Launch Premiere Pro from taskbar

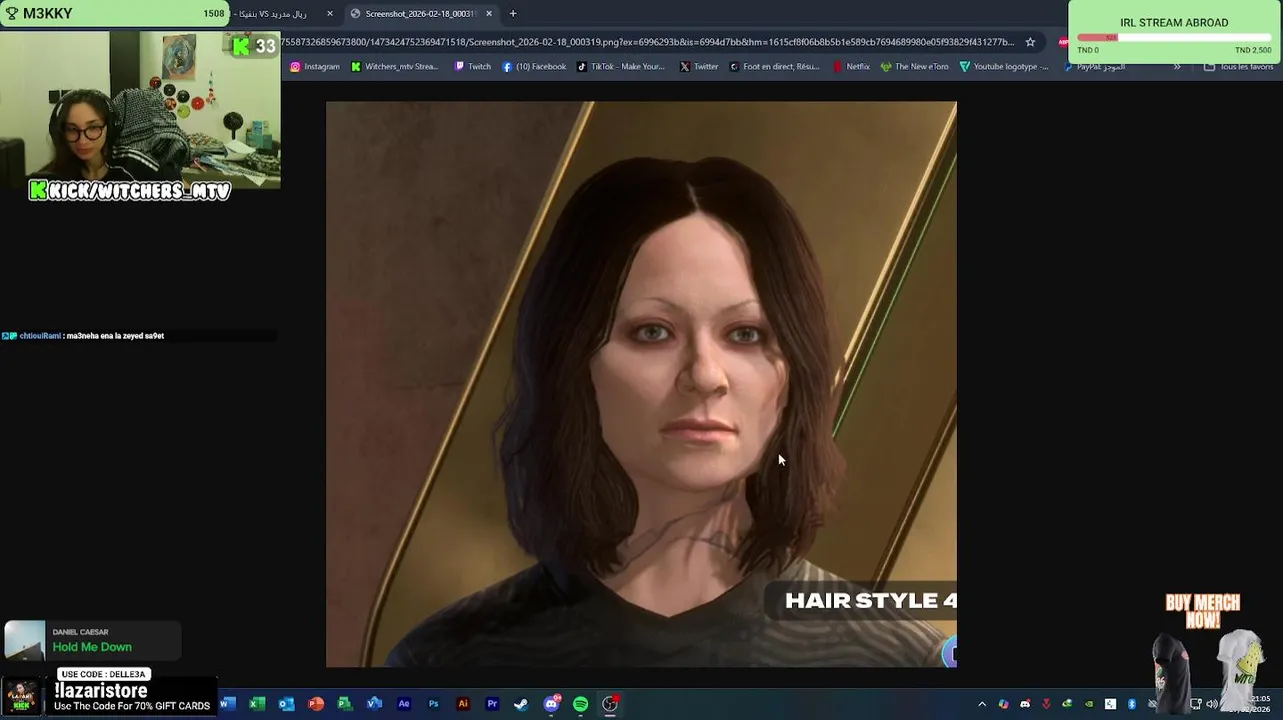coord(492,704)
